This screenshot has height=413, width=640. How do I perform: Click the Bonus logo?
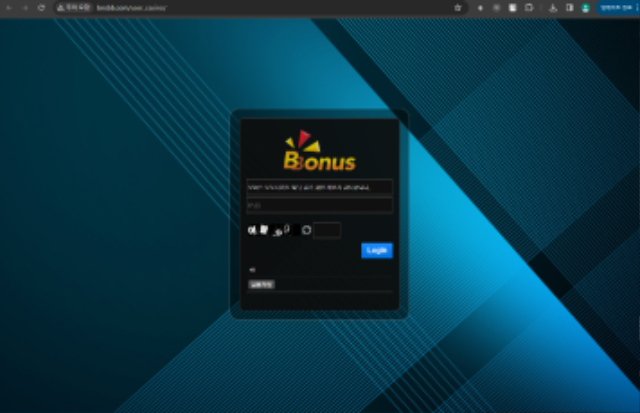pyautogui.click(x=319, y=153)
